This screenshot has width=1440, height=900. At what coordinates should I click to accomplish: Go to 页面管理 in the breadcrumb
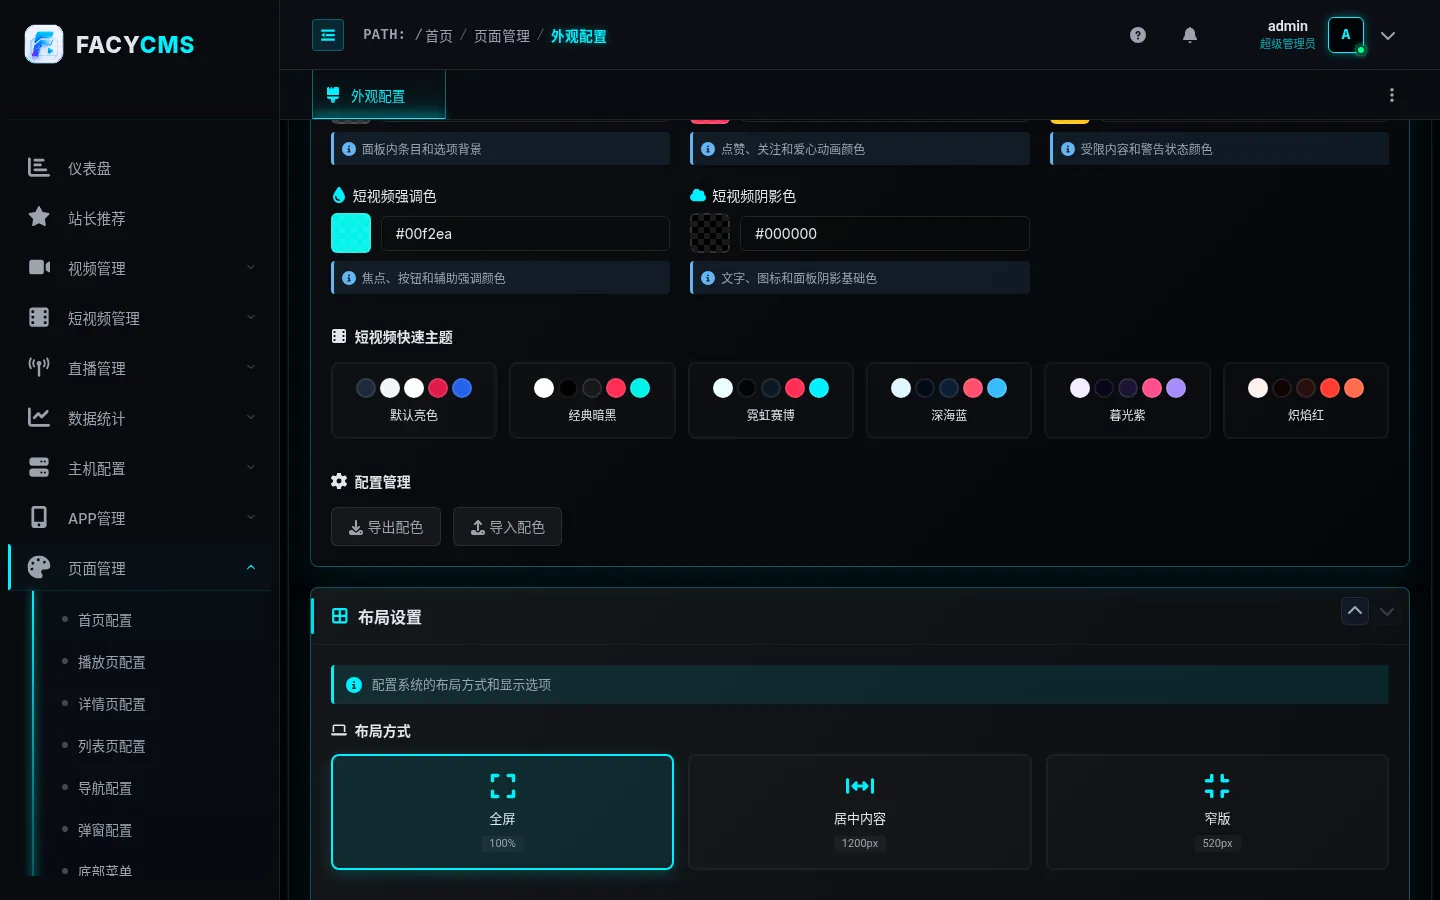tap(502, 36)
